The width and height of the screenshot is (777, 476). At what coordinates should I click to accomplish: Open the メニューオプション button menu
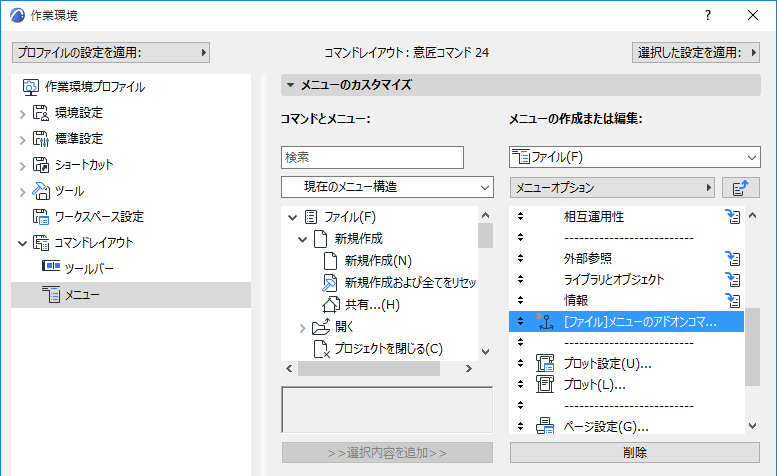tap(612, 187)
